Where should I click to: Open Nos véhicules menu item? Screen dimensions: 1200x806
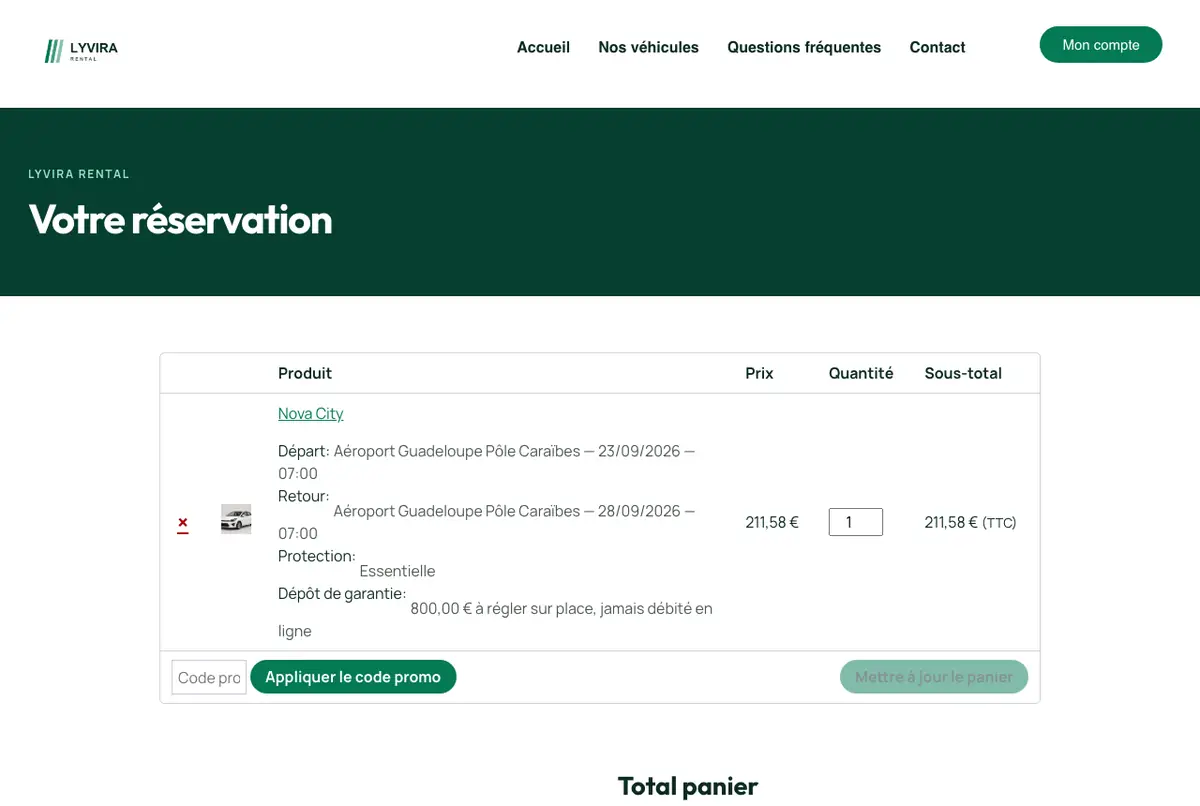[648, 47]
